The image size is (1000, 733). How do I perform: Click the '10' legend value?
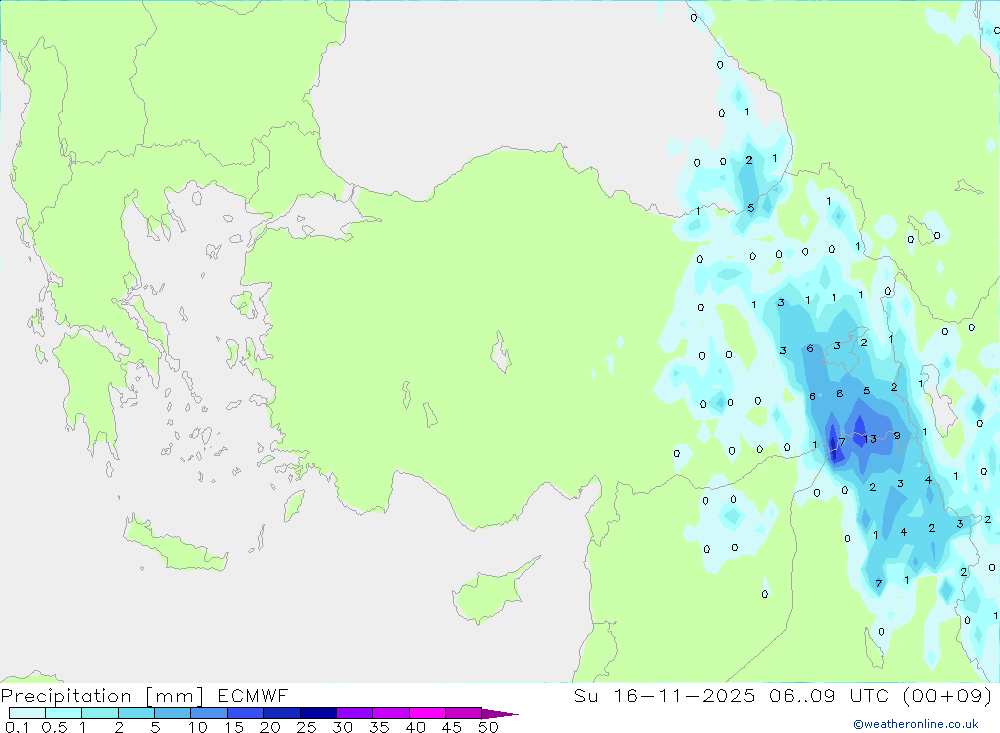pos(198,727)
